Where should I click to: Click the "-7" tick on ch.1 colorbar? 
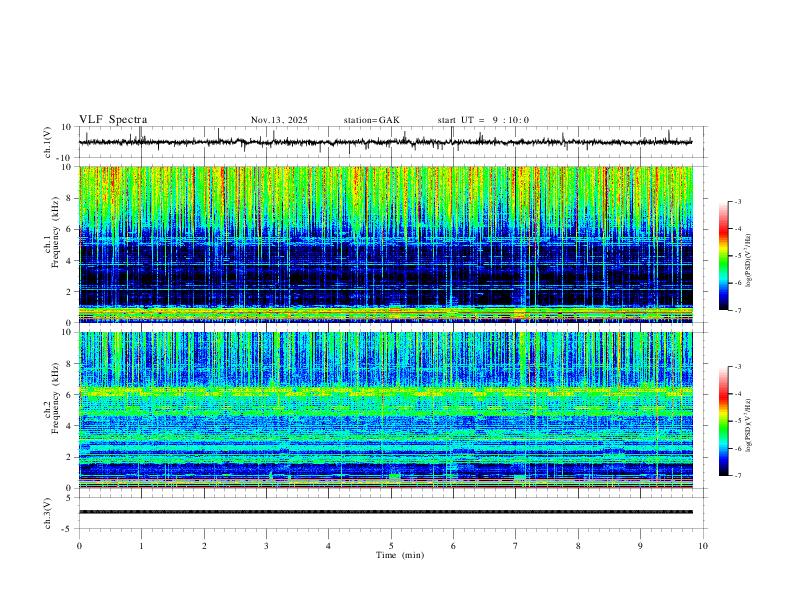point(737,310)
